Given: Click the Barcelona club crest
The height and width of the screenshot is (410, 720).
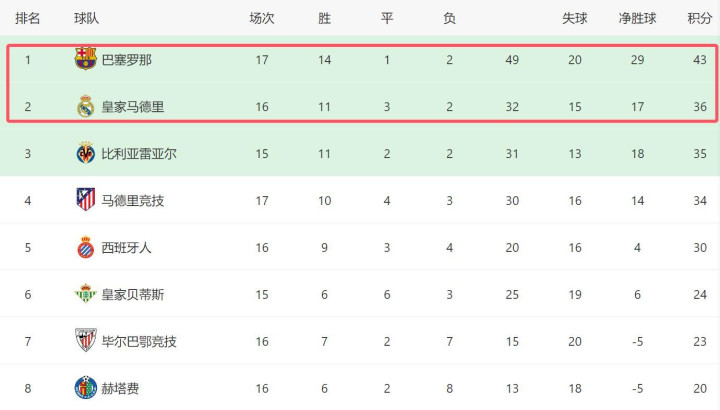Looking at the screenshot, I should pyautogui.click(x=86, y=59).
